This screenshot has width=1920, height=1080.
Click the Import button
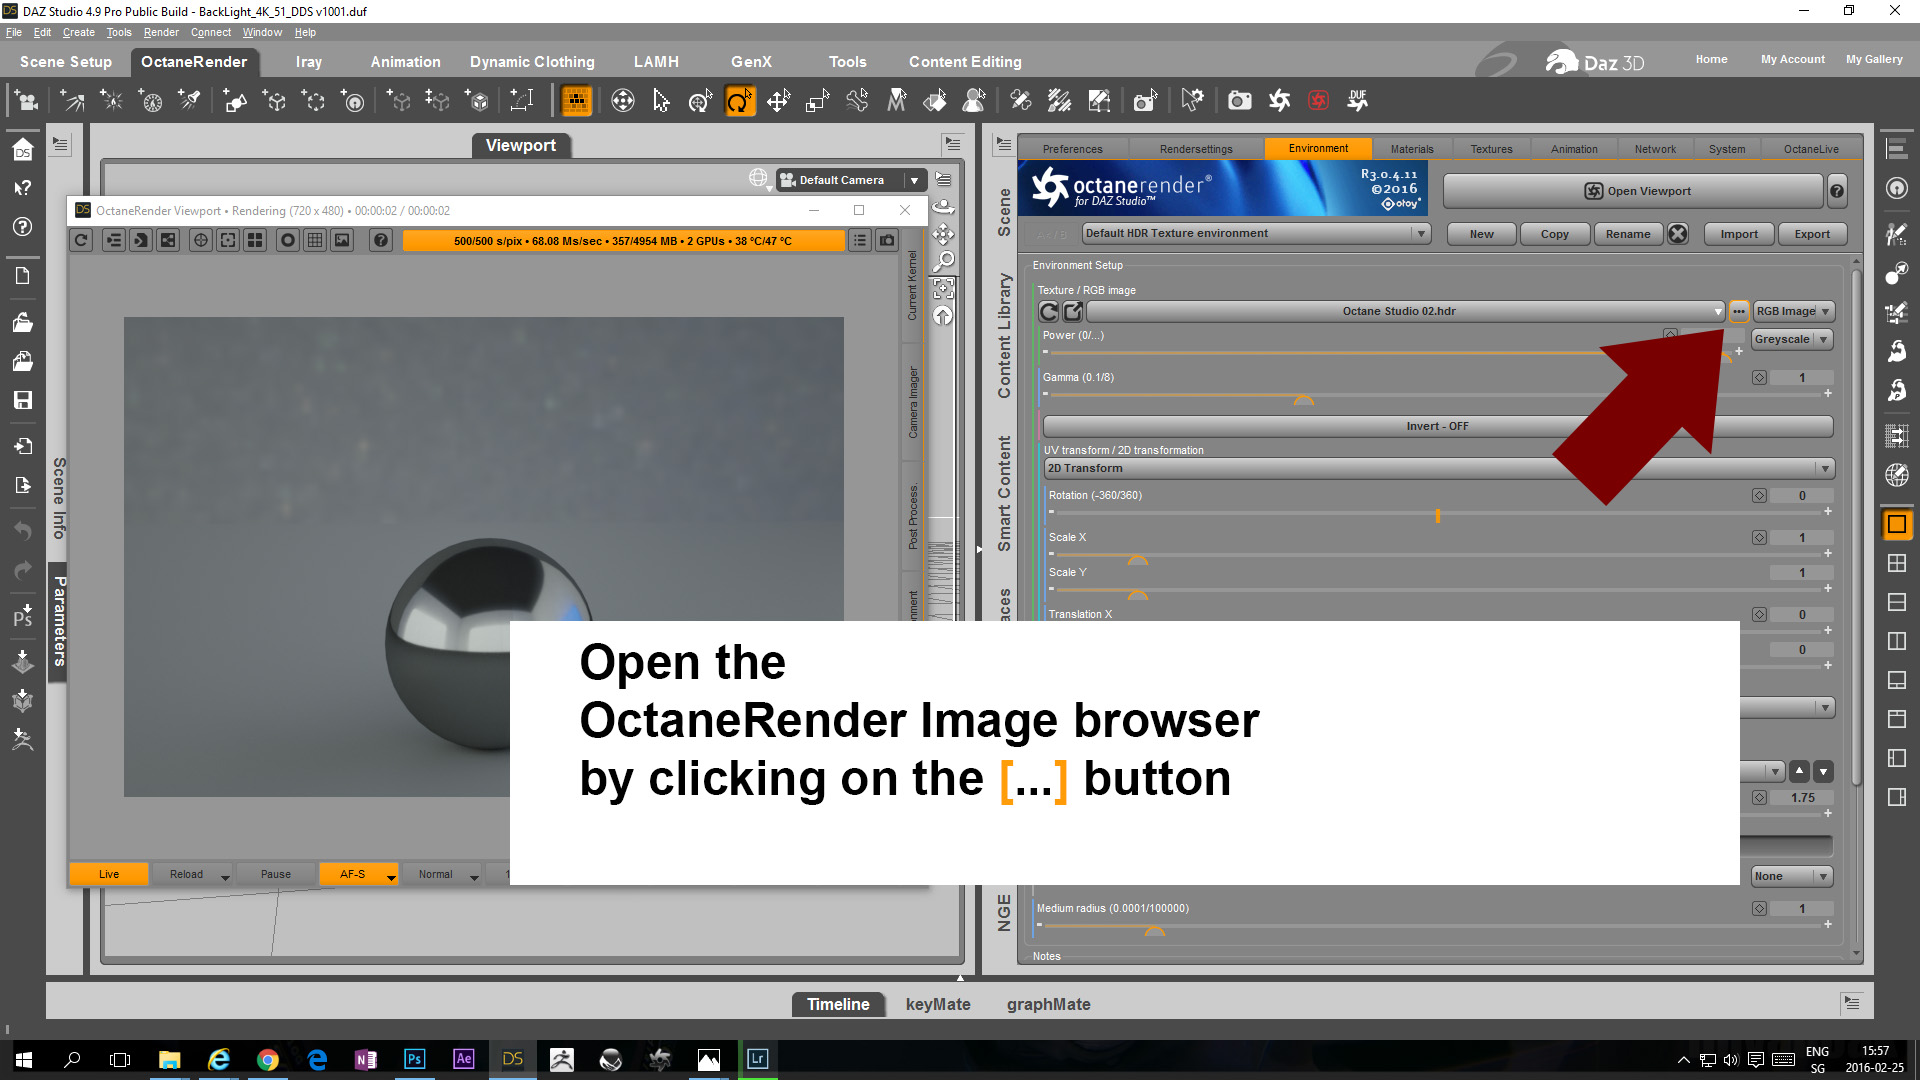click(1738, 234)
